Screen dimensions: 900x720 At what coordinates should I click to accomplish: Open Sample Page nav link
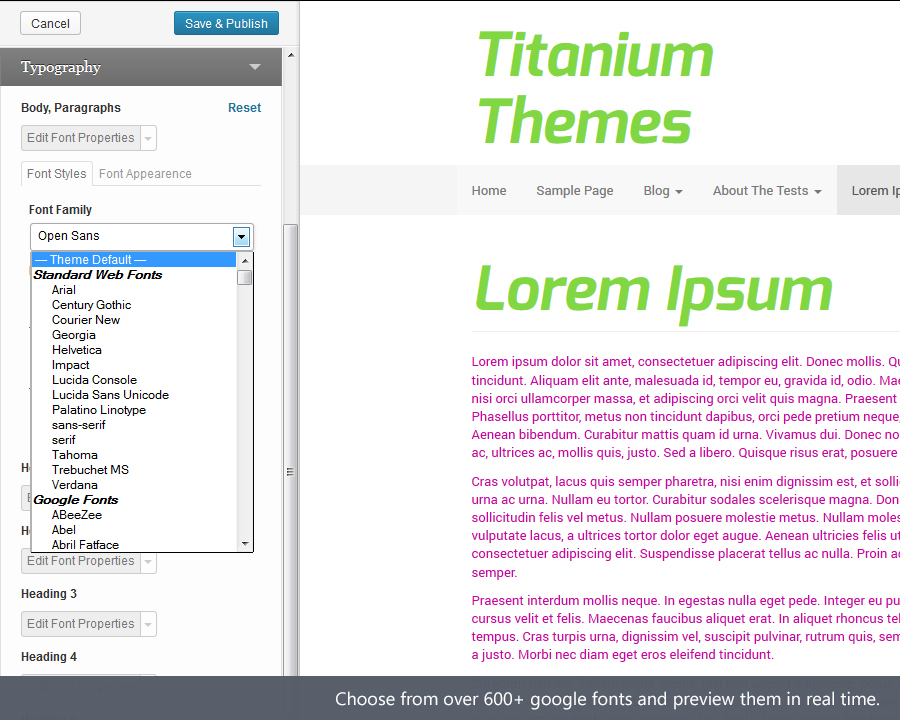[575, 191]
